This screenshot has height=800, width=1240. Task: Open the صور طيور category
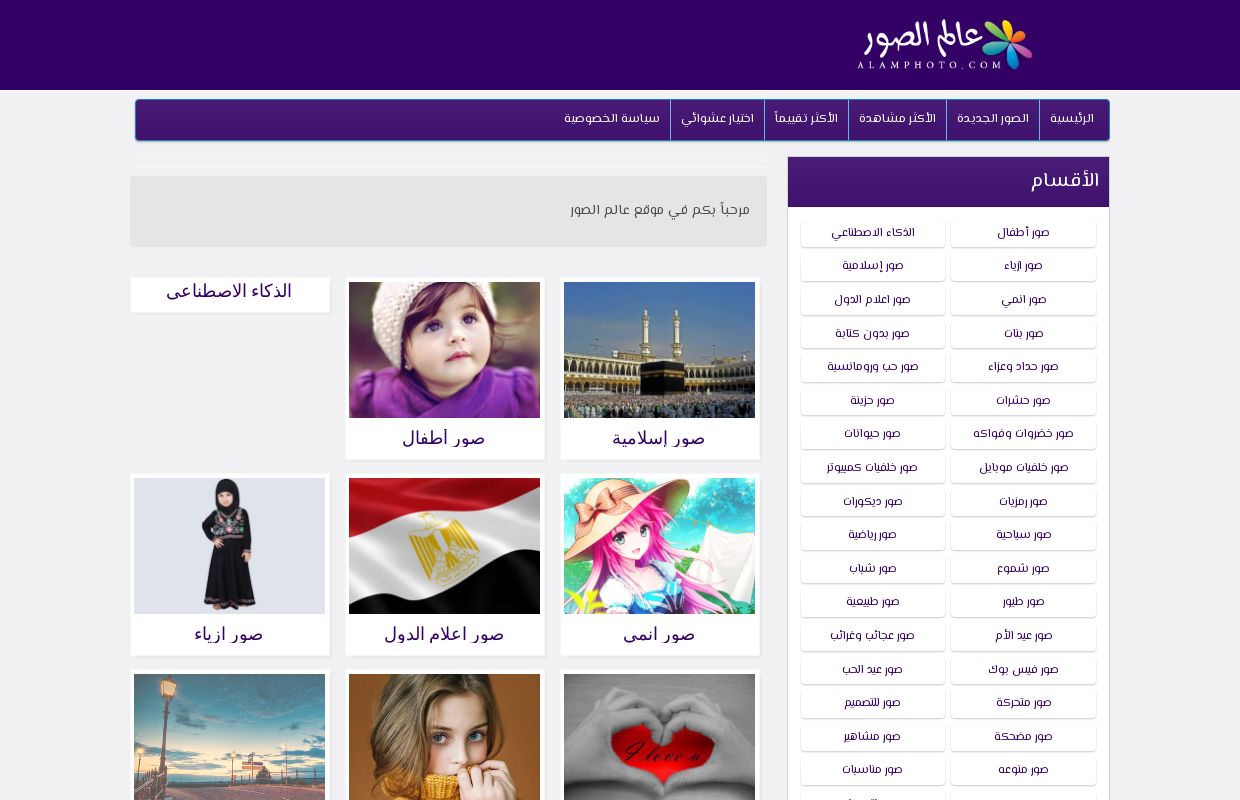(1023, 602)
